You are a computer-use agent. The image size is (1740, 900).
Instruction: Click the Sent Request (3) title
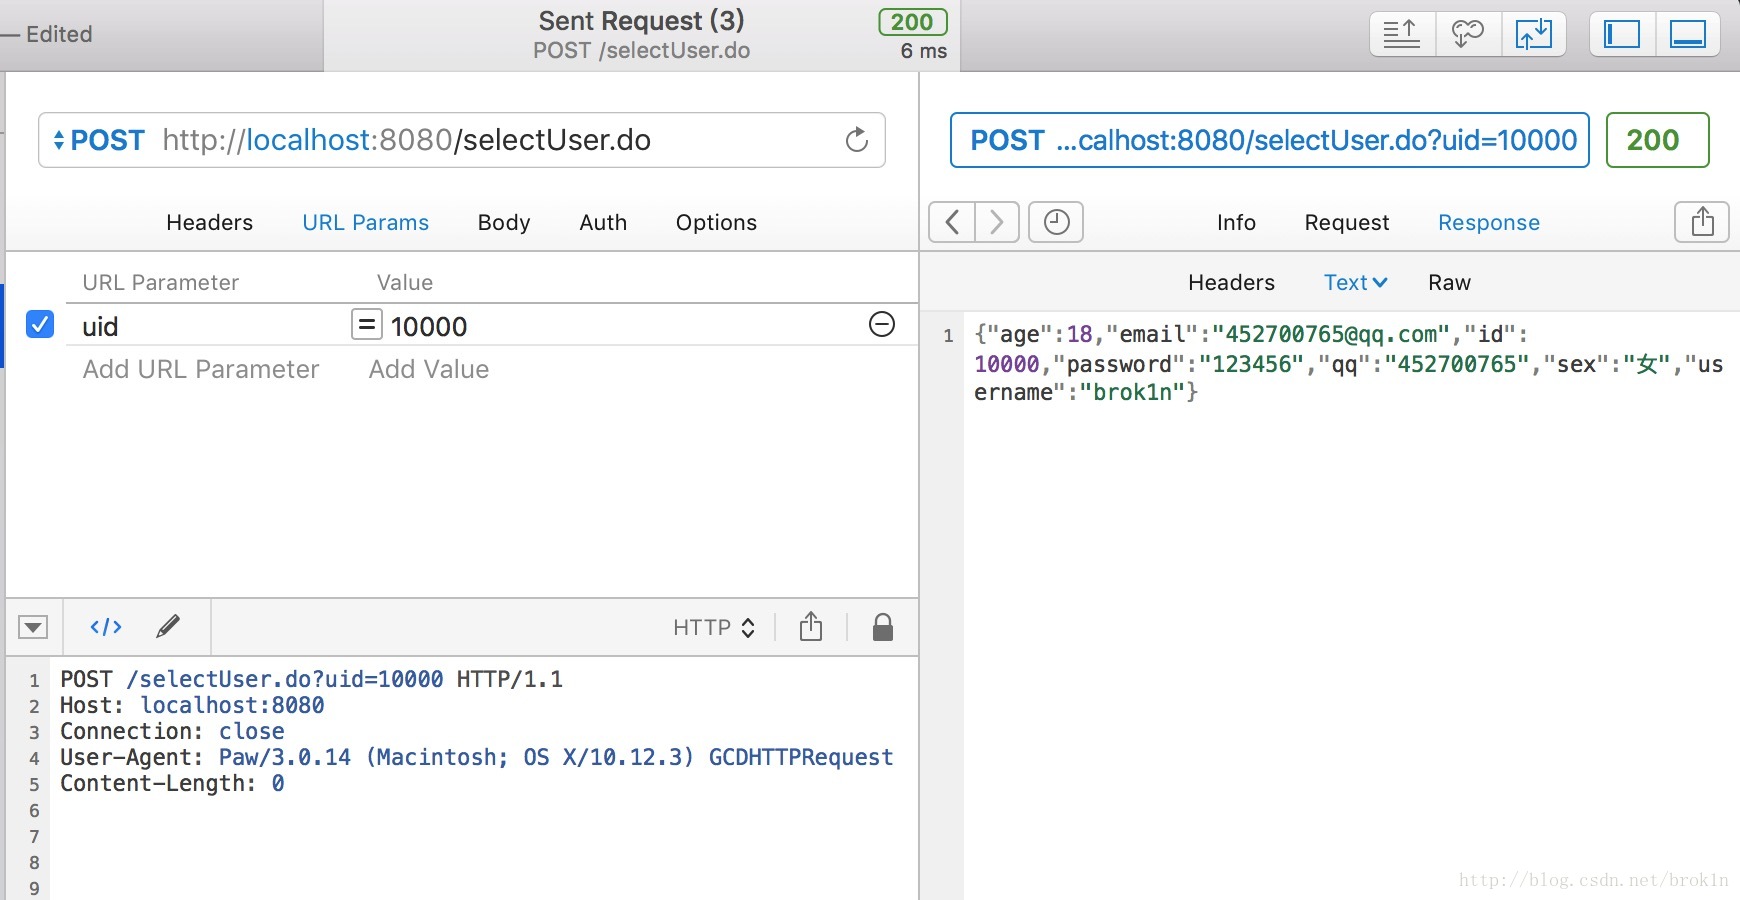pos(641,21)
